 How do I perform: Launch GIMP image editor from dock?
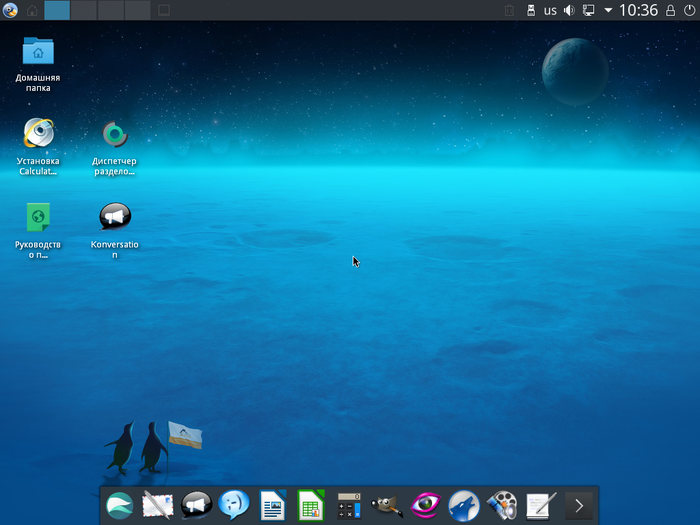tap(387, 505)
